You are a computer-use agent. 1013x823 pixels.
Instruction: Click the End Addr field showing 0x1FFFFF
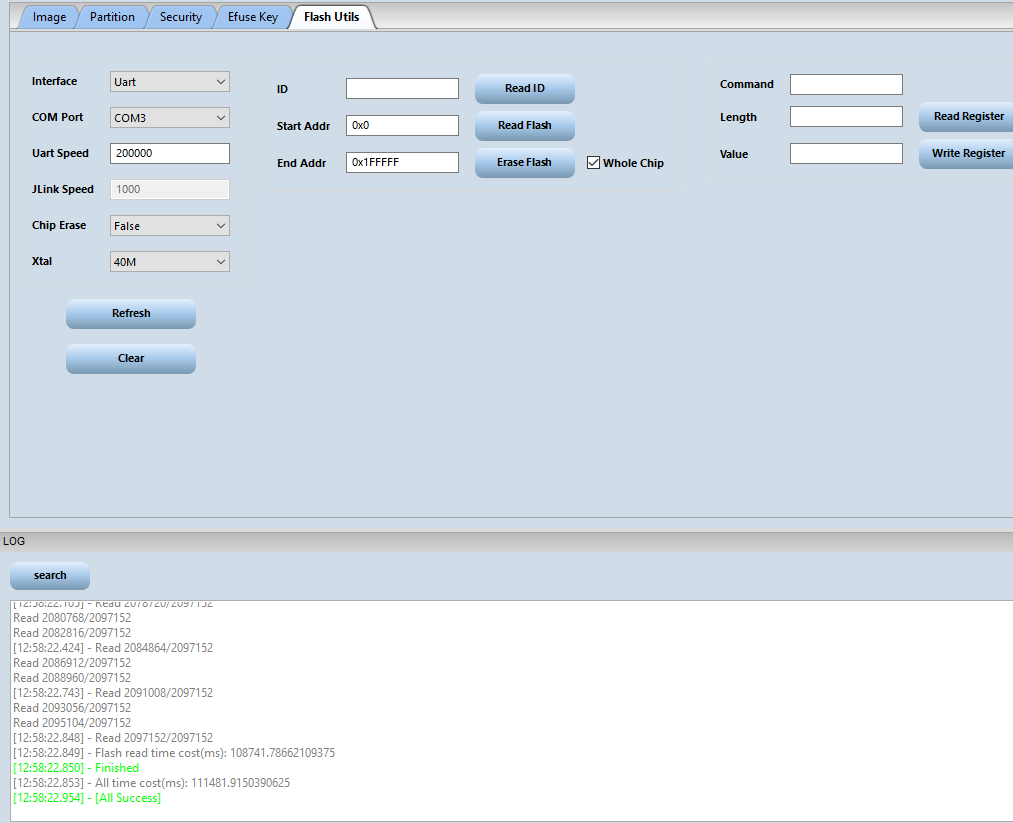pos(402,162)
